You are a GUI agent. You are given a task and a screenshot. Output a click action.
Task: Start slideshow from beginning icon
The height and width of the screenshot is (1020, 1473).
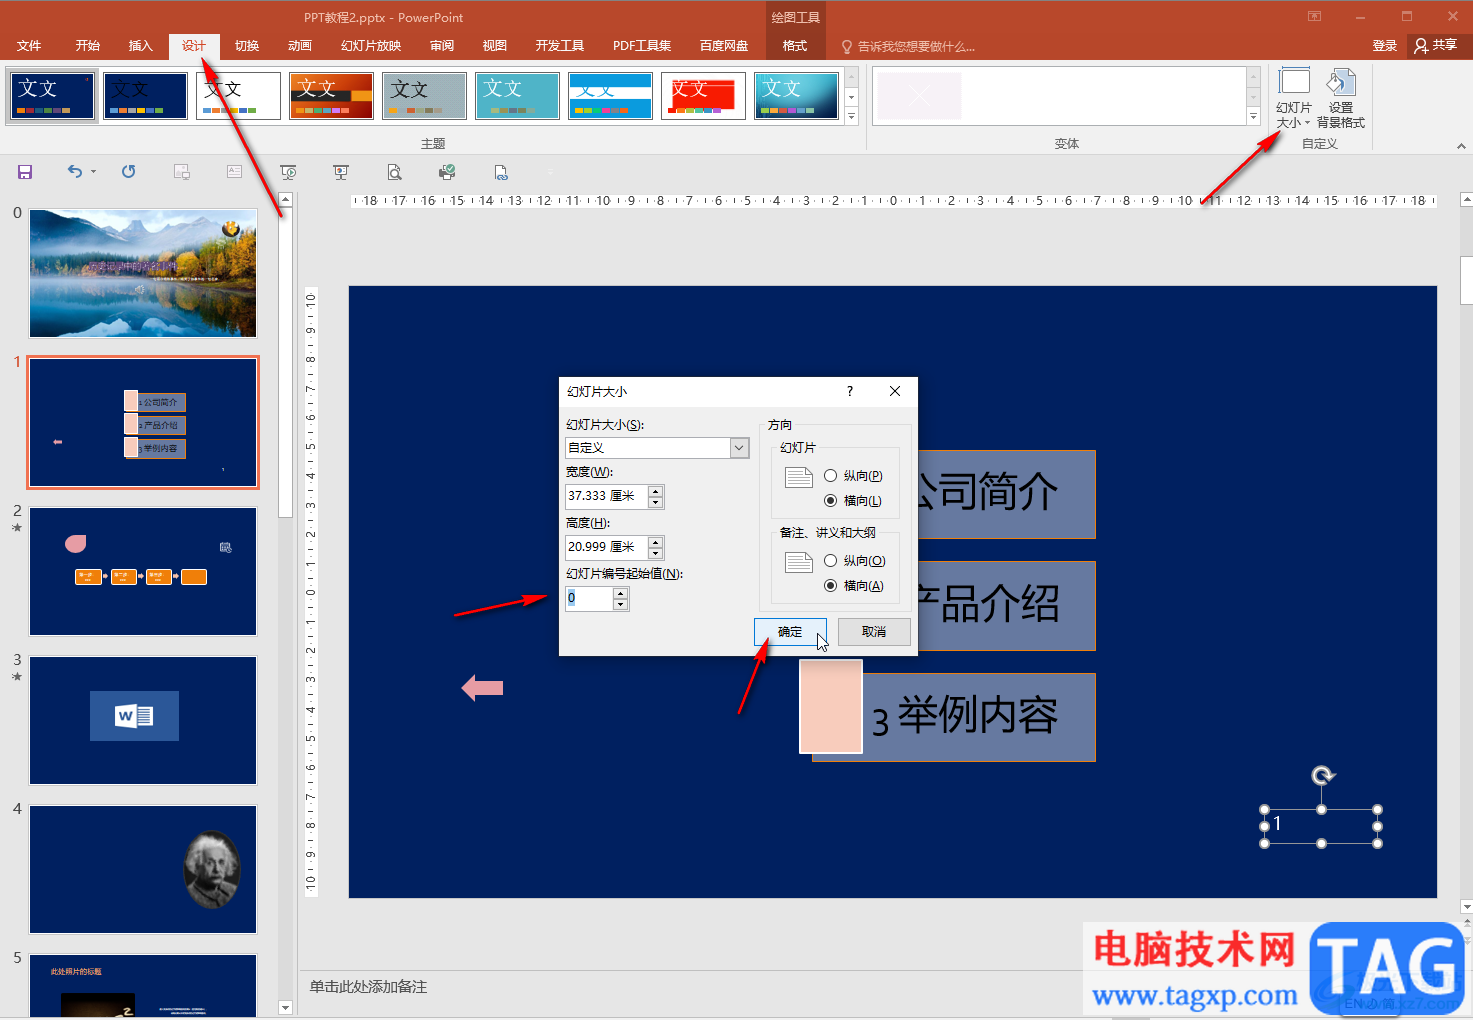coord(288,172)
